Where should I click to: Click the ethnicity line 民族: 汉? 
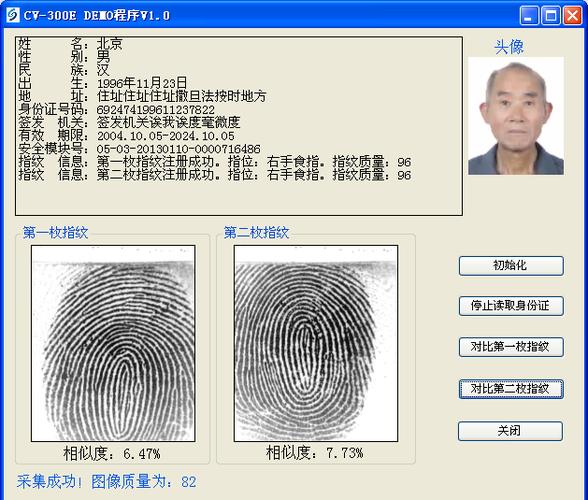(x=64, y=70)
